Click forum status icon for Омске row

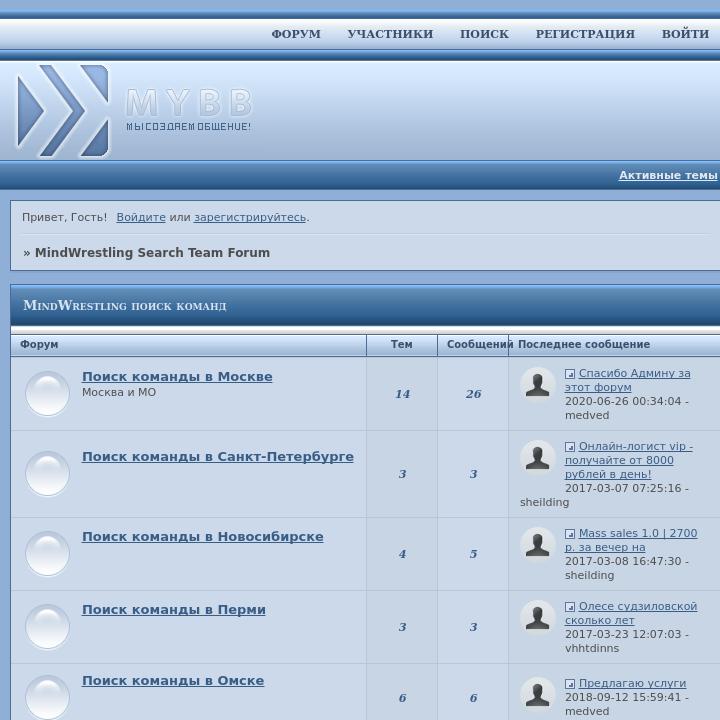[47, 697]
